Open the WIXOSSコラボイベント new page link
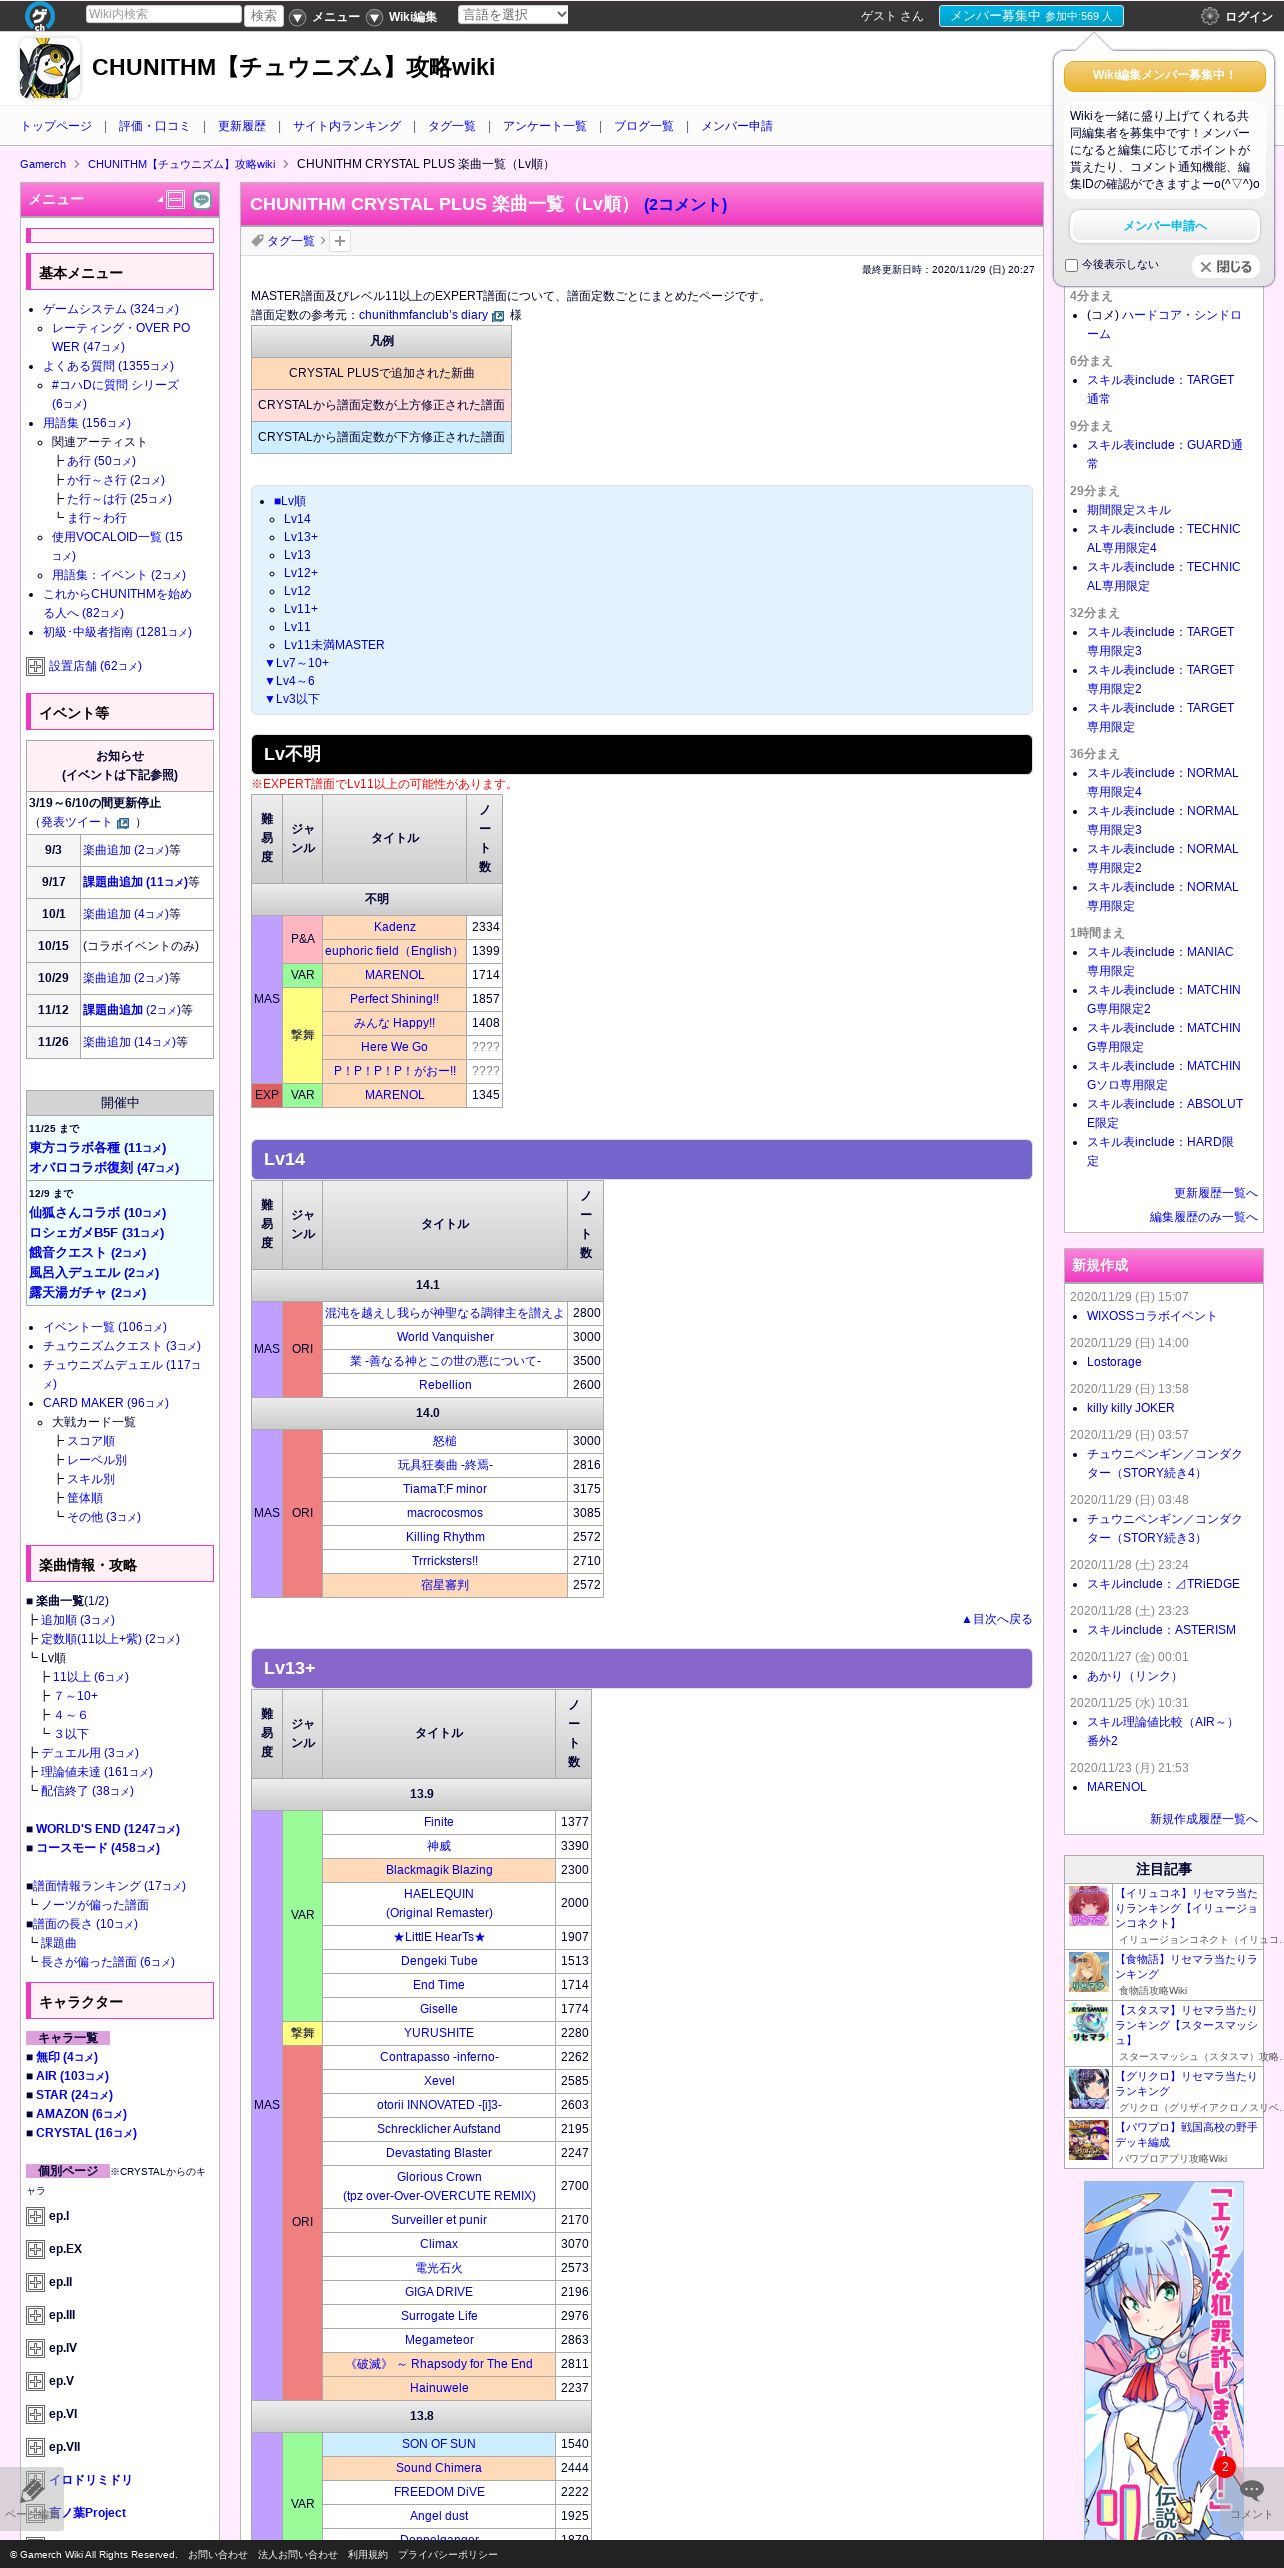 point(1151,1316)
